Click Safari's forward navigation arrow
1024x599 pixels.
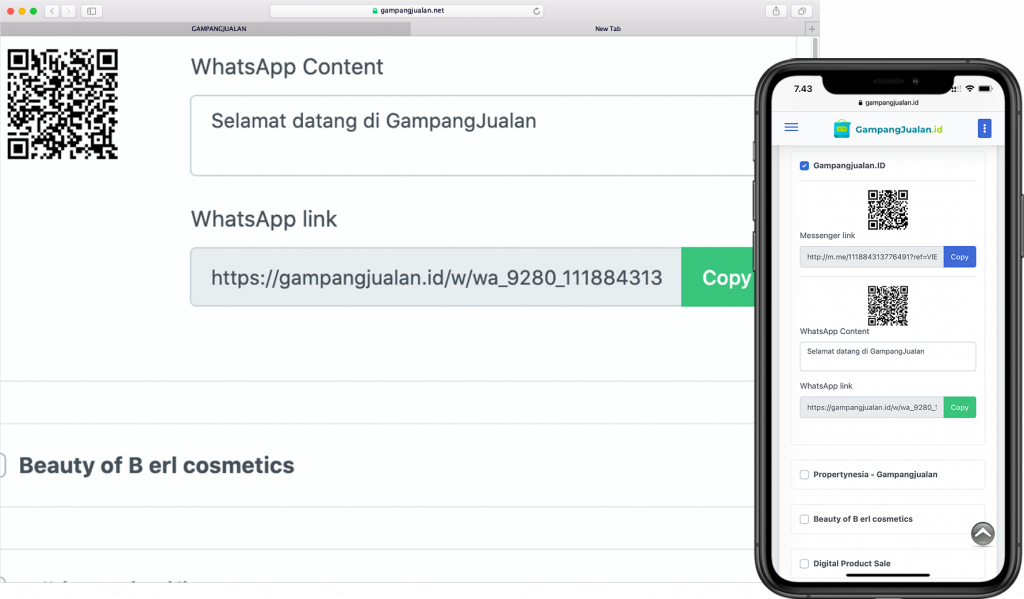[x=68, y=11]
